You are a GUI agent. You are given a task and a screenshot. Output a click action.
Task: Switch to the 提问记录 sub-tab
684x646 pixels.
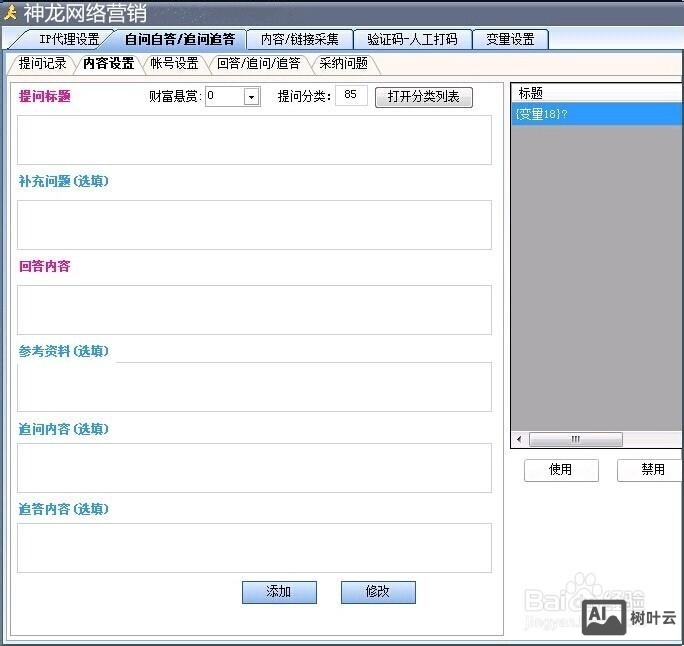(42, 64)
